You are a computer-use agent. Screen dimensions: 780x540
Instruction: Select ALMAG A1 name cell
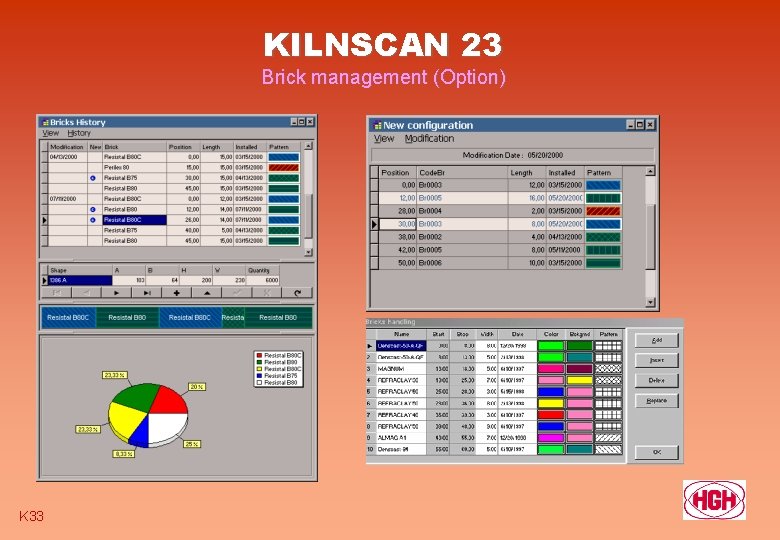pos(401,438)
